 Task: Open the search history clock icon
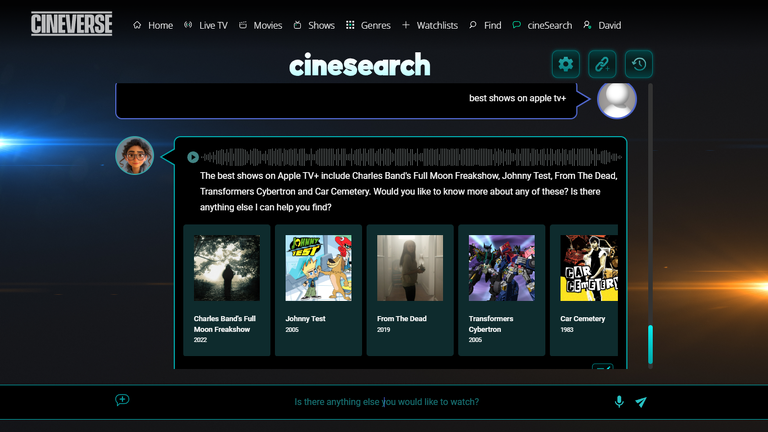click(639, 64)
